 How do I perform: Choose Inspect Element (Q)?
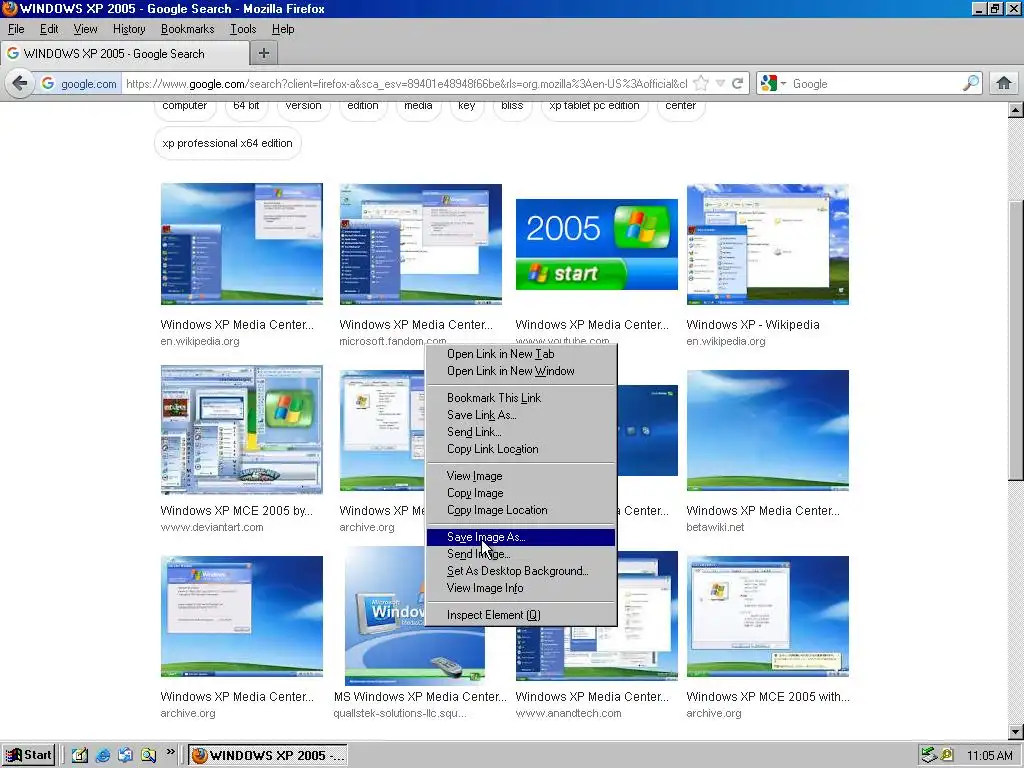(x=520, y=615)
